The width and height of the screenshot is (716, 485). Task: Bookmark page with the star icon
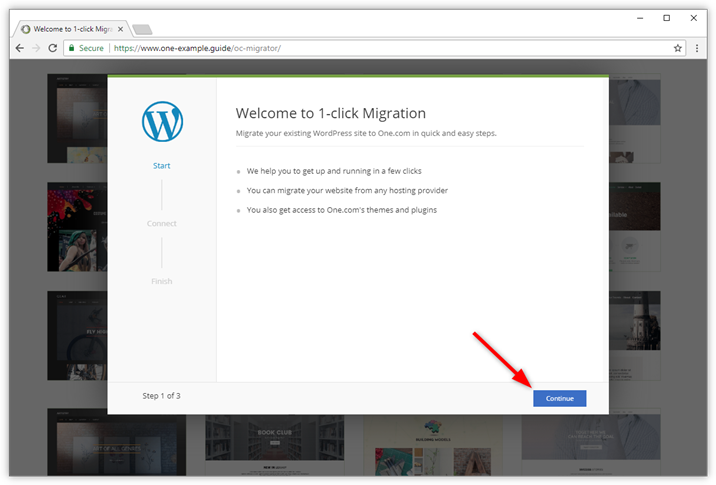pyautogui.click(x=678, y=48)
